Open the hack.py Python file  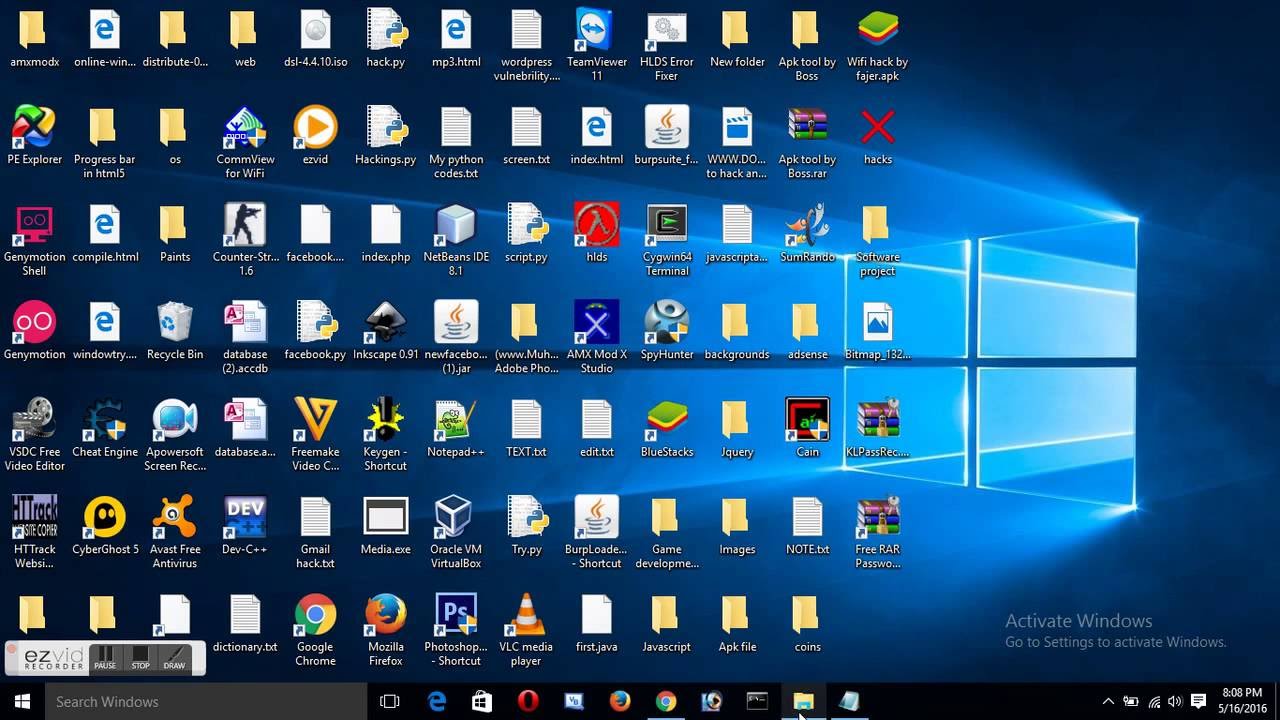point(386,38)
